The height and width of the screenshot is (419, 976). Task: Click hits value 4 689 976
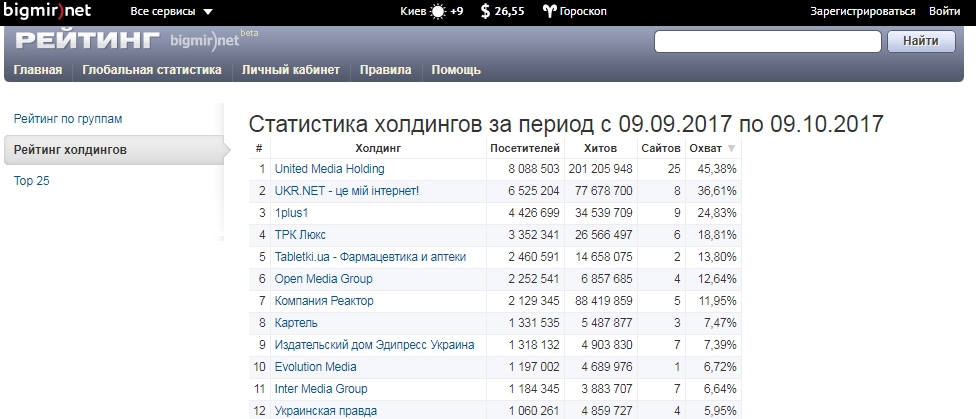[x=607, y=367]
